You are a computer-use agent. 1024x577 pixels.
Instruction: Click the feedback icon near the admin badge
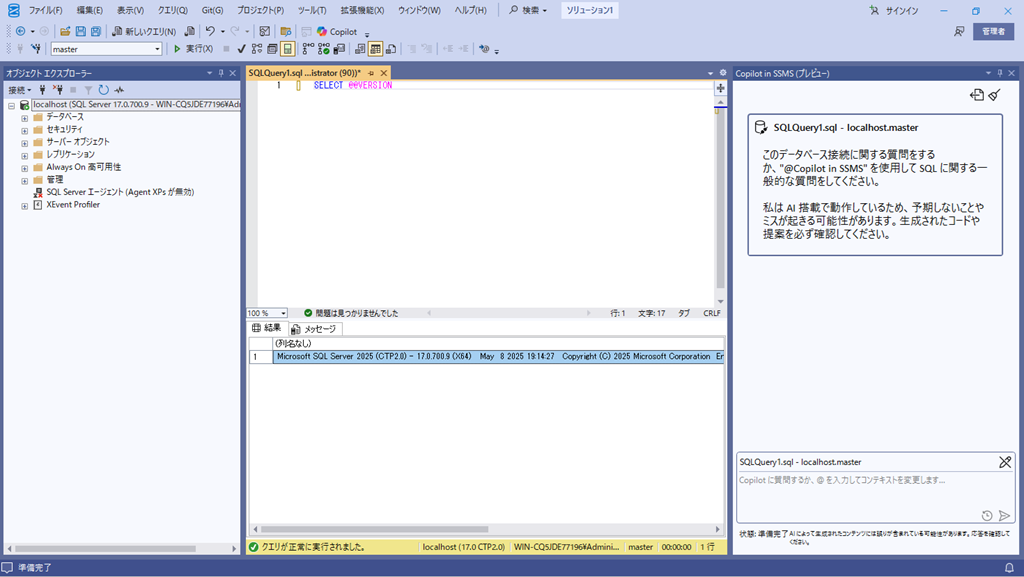point(959,31)
